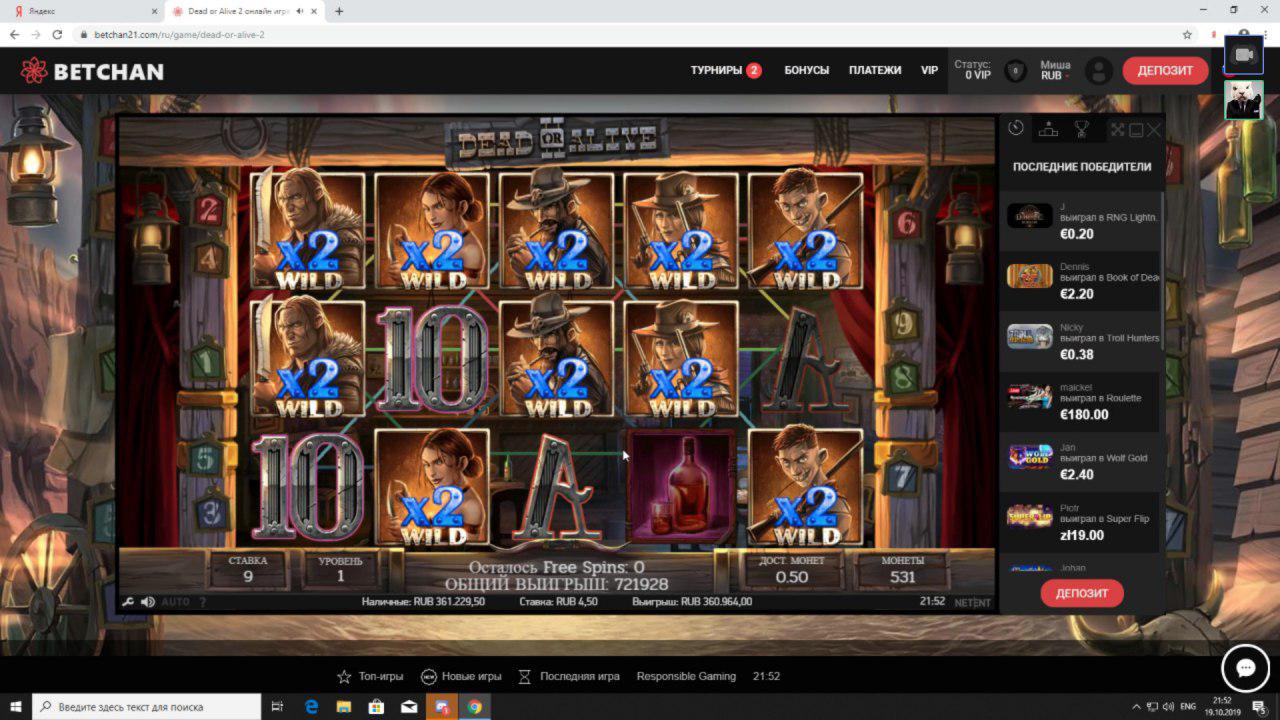Viewport: 1280px width, 720px height.
Task: Open Новые игры link
Action: click(461, 676)
